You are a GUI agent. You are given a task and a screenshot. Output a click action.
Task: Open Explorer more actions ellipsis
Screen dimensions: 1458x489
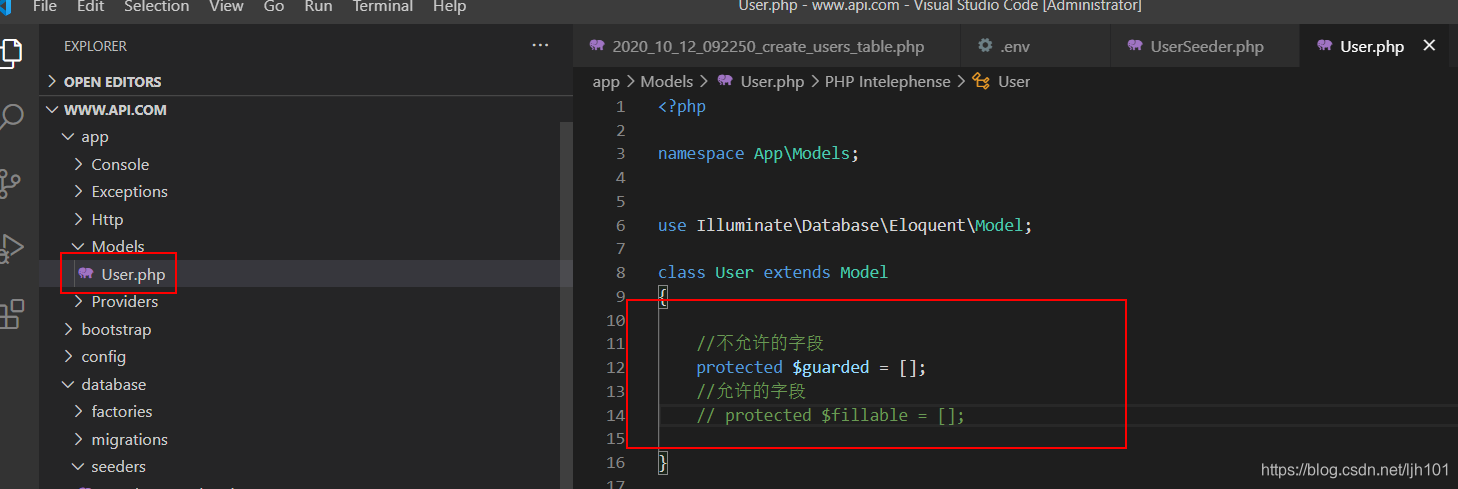pos(540,46)
